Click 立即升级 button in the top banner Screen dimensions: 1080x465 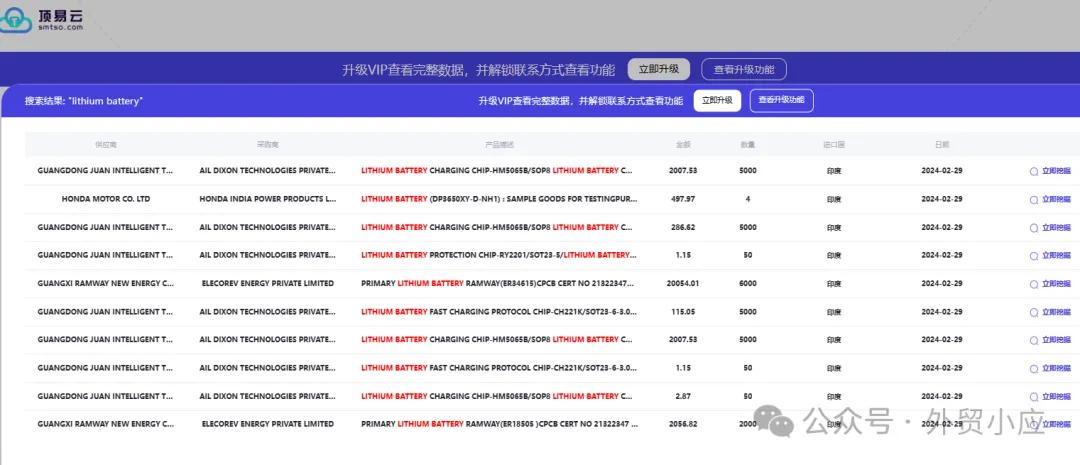658,69
